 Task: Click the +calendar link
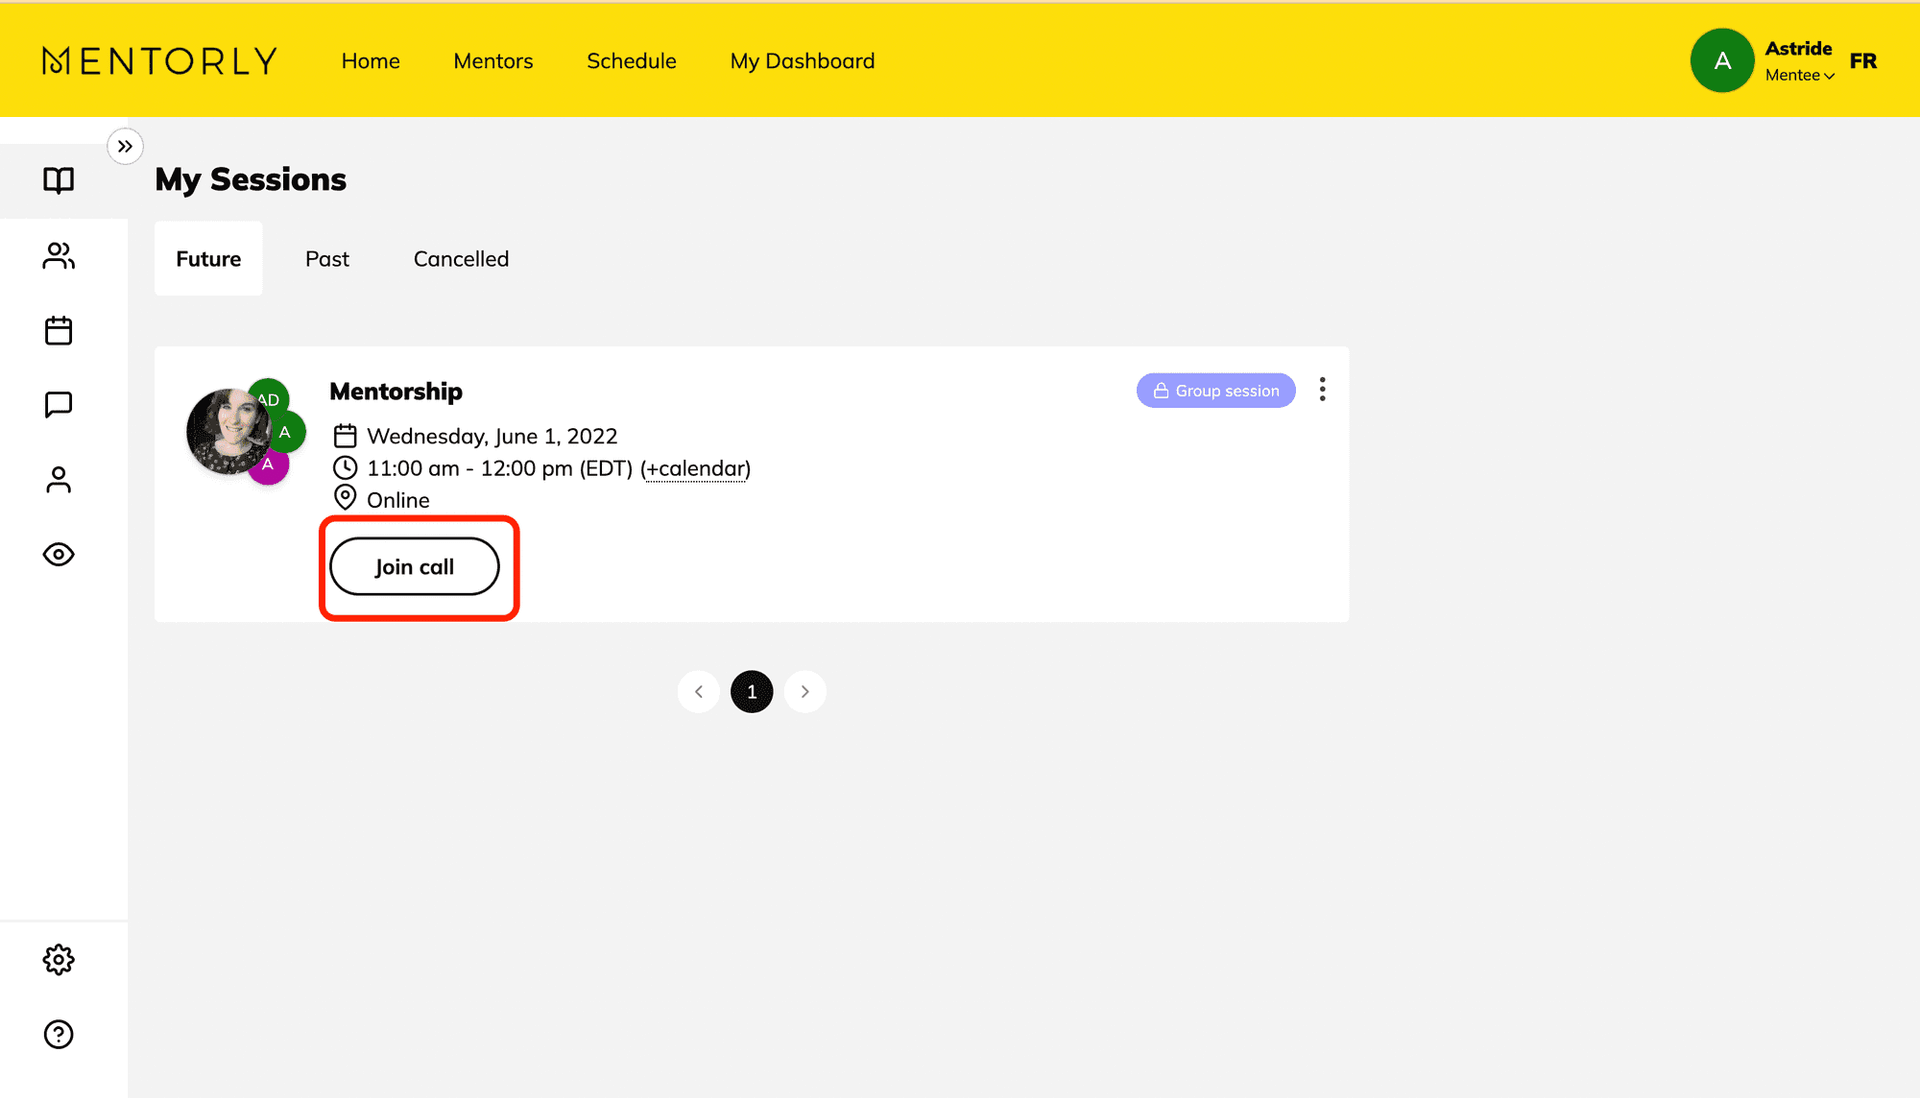click(x=695, y=468)
